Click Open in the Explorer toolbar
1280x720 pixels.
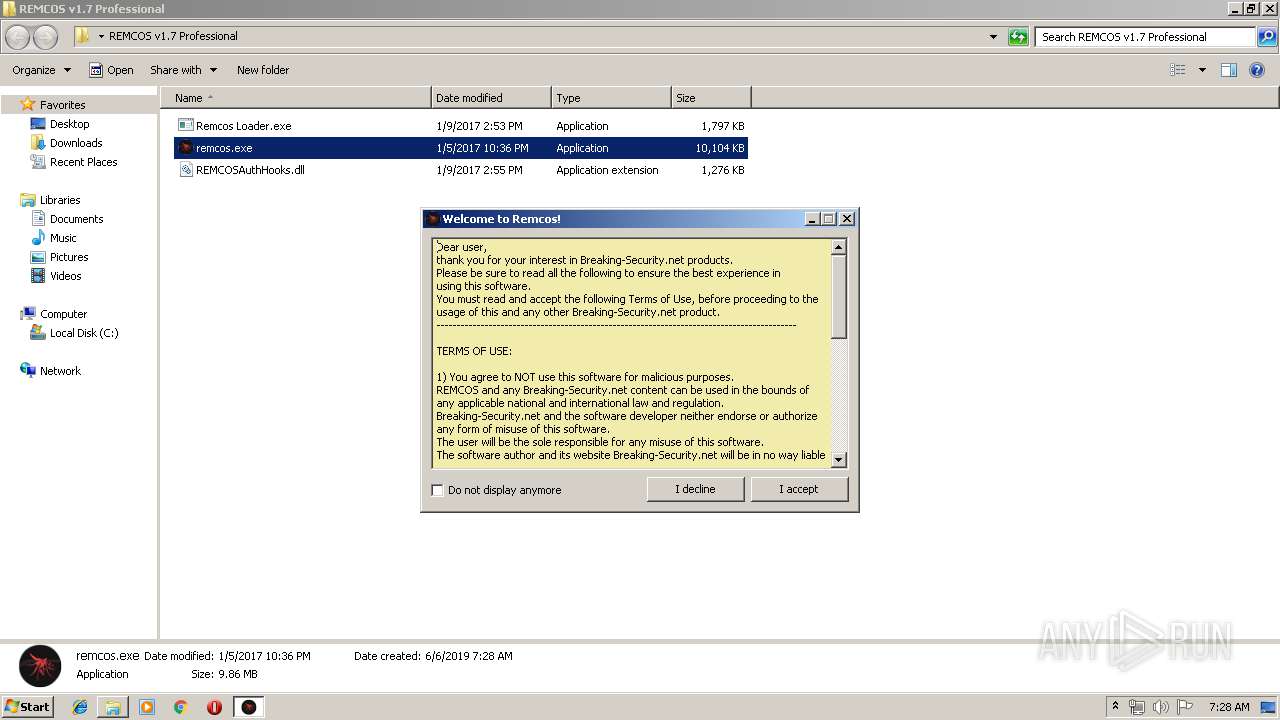tap(111, 70)
